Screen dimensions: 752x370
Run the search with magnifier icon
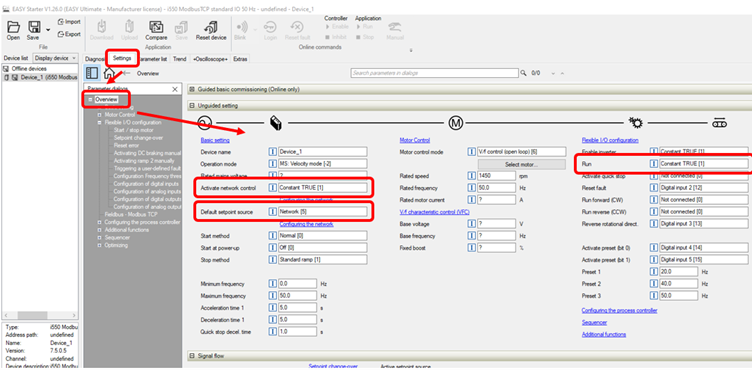523,73
